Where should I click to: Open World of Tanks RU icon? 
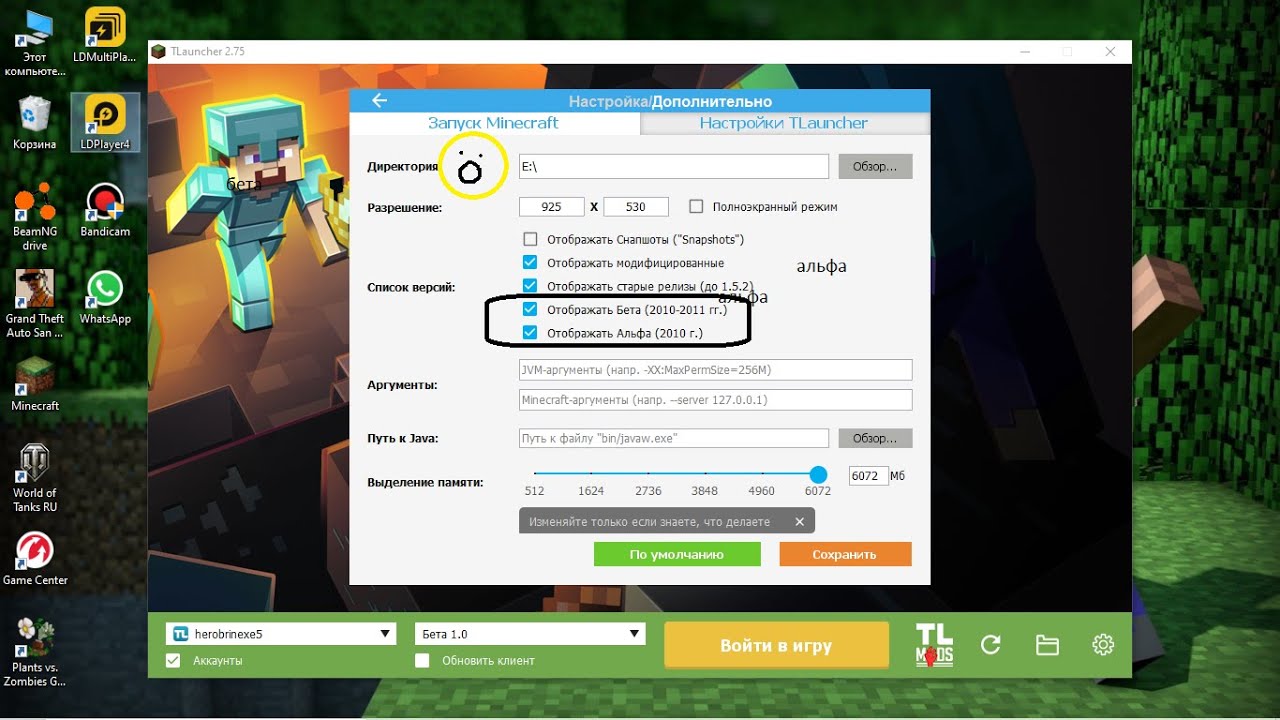[35, 478]
